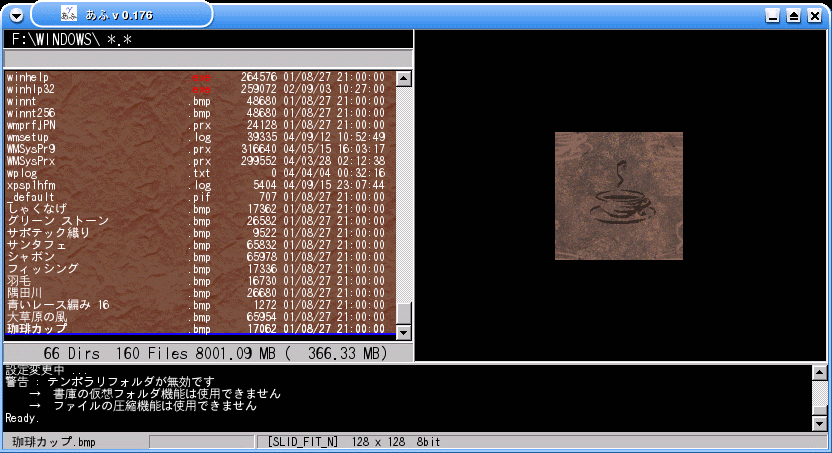Select the グリーン ストーン .bmp file row
The image size is (832, 453).
coord(200,221)
